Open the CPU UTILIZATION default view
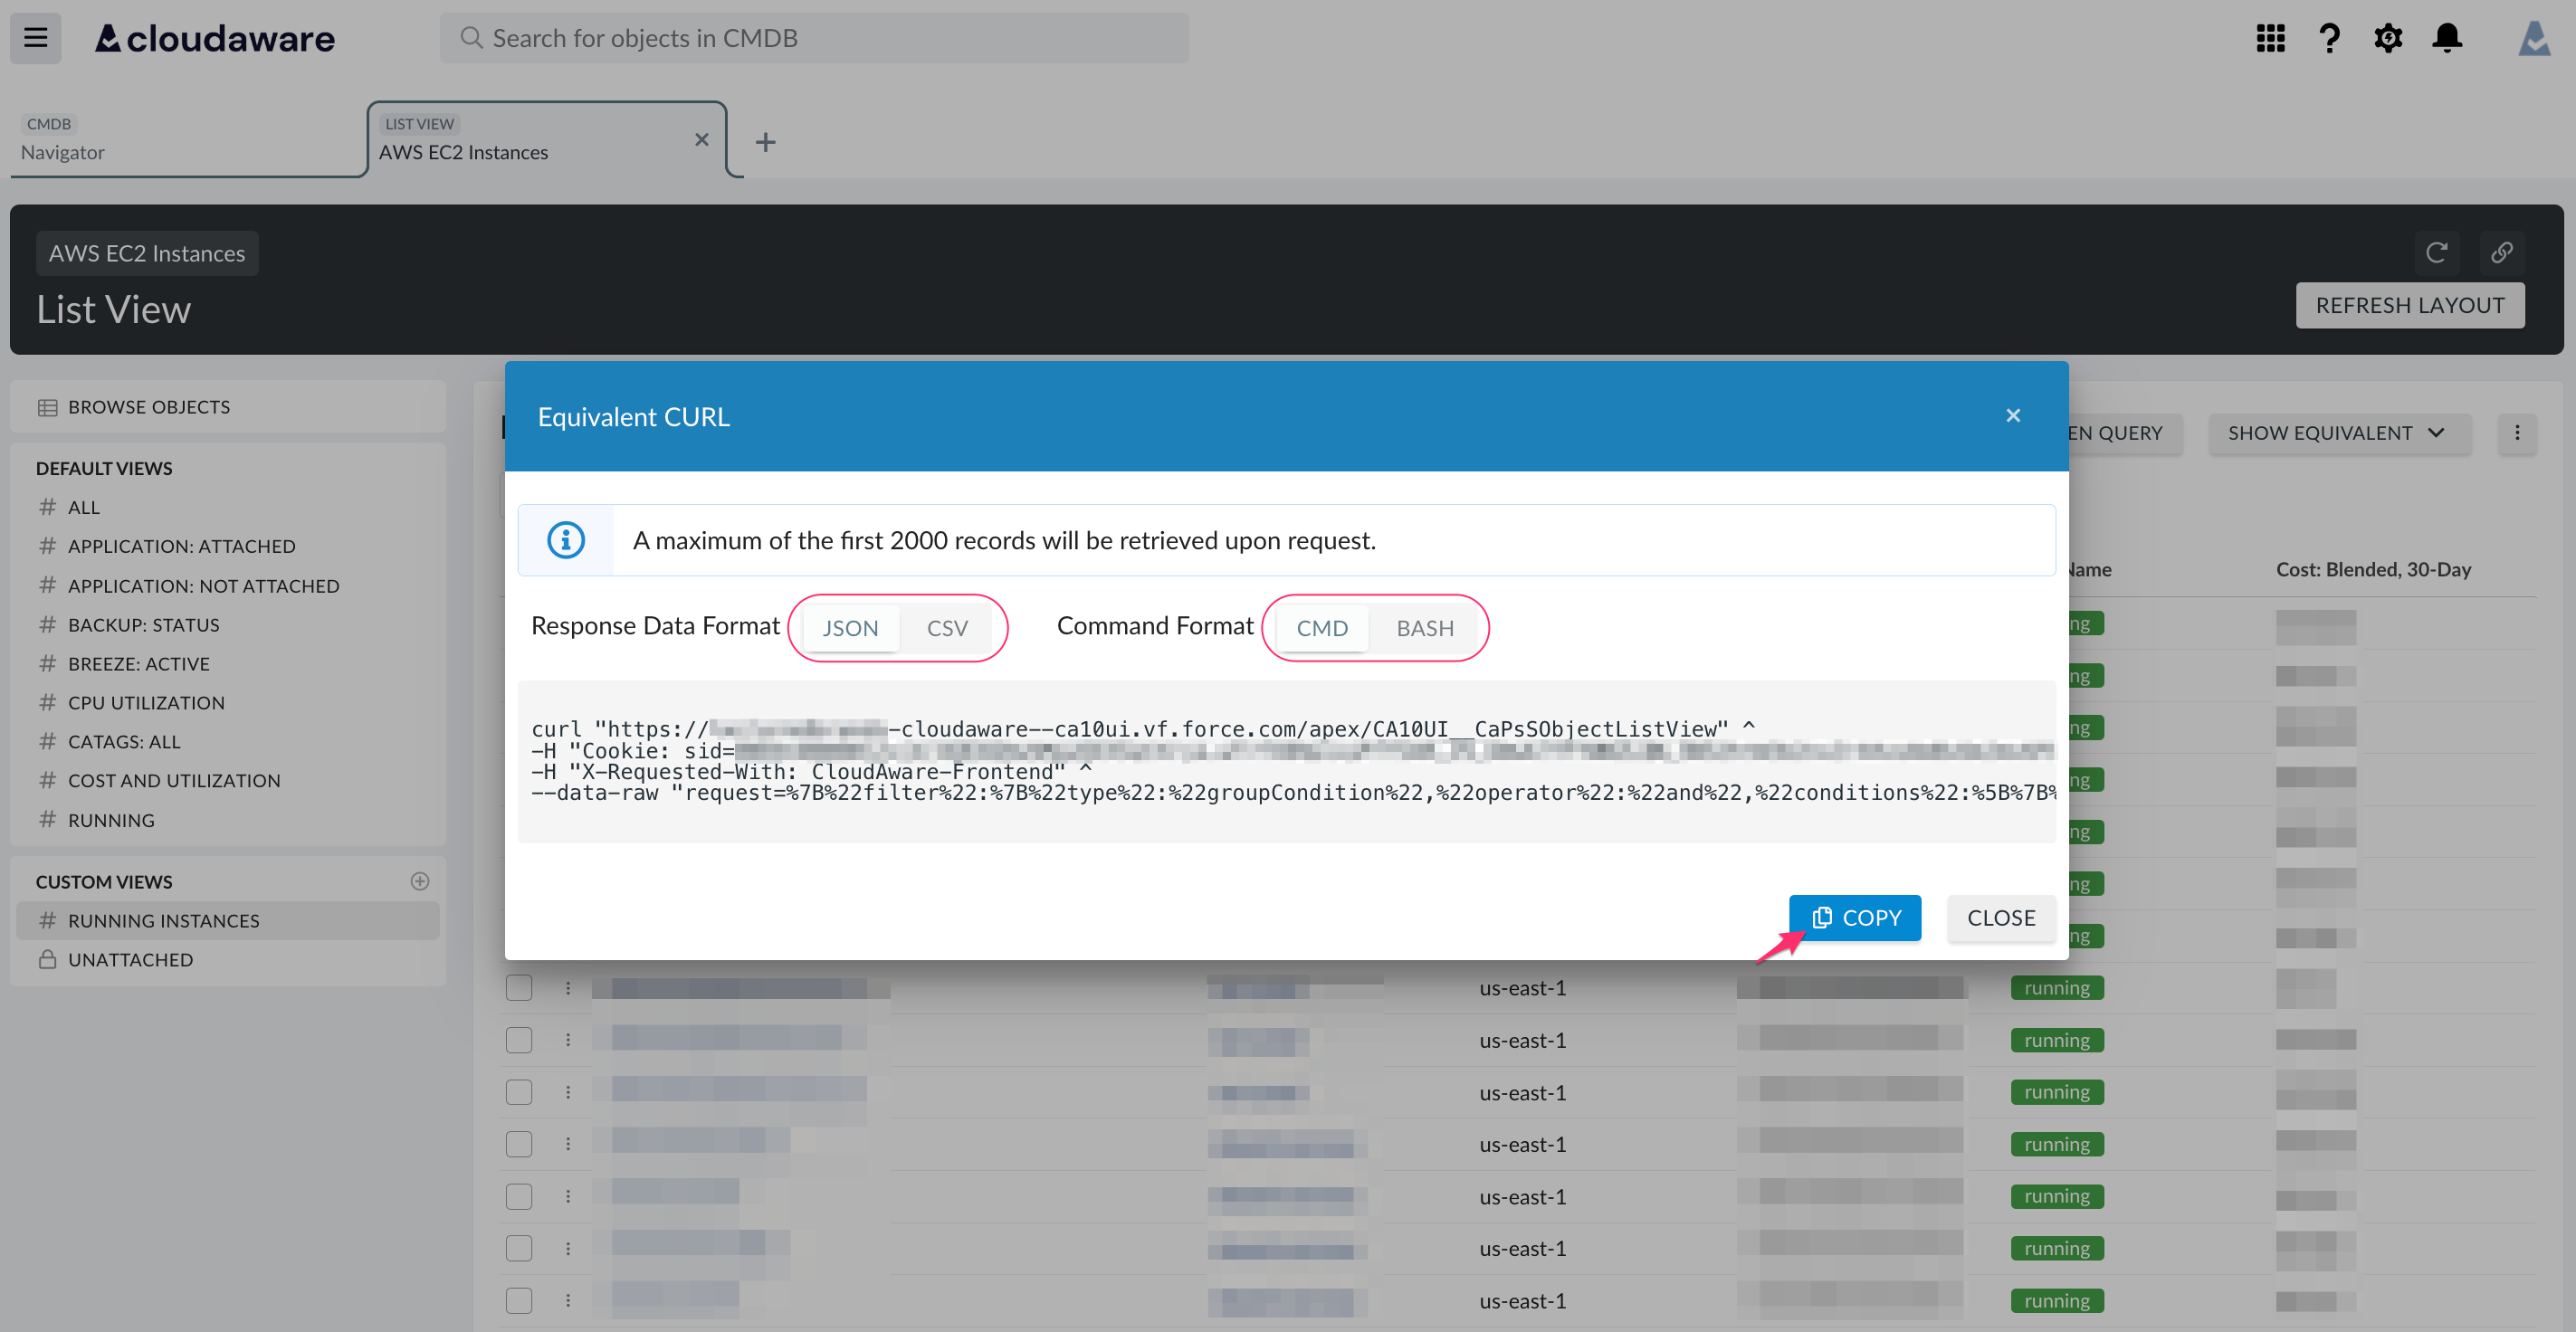 [146, 703]
